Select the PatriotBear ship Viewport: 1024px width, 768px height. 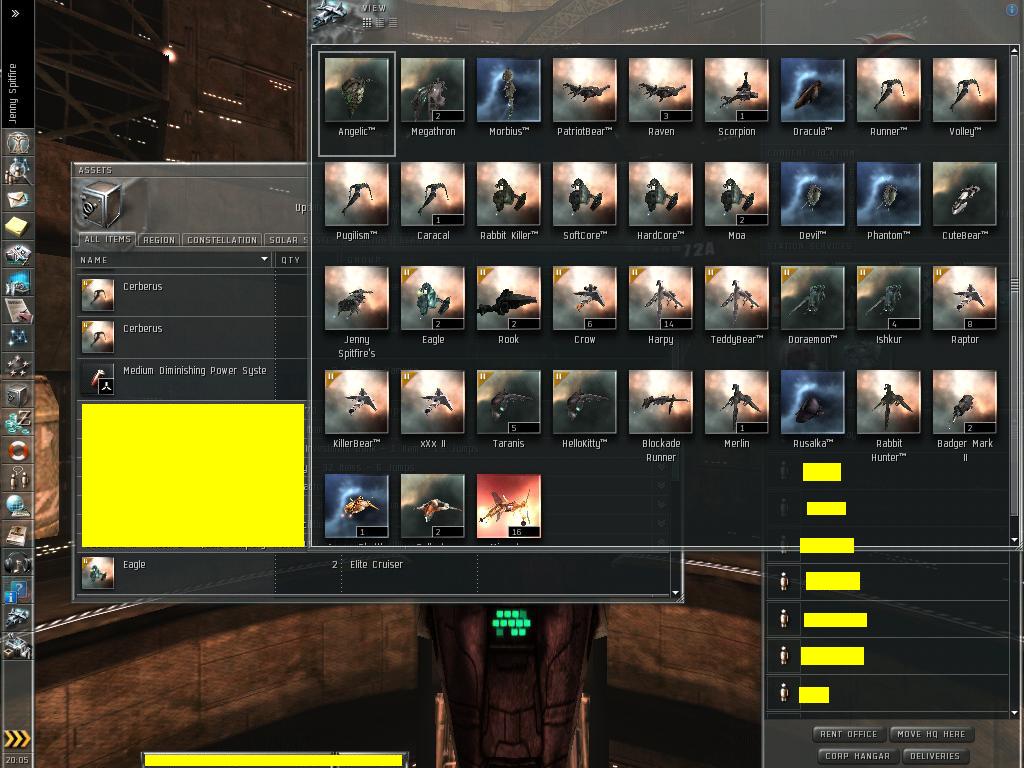[584, 98]
